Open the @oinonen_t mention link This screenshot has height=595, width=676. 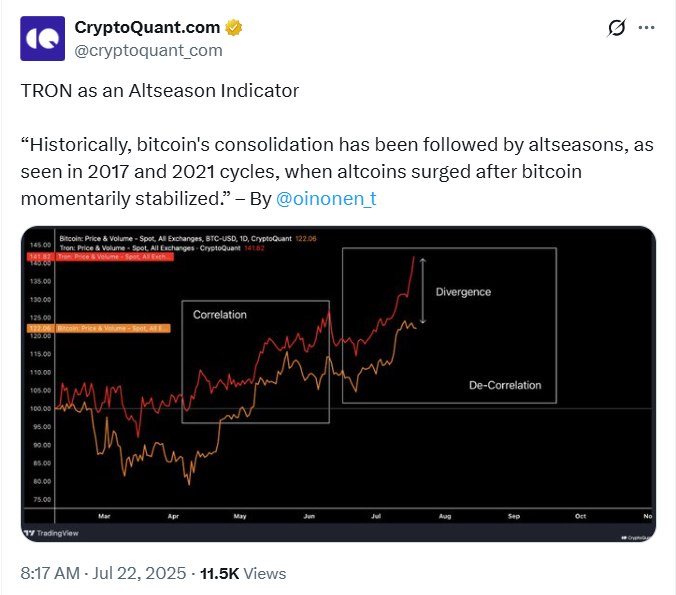click(326, 198)
